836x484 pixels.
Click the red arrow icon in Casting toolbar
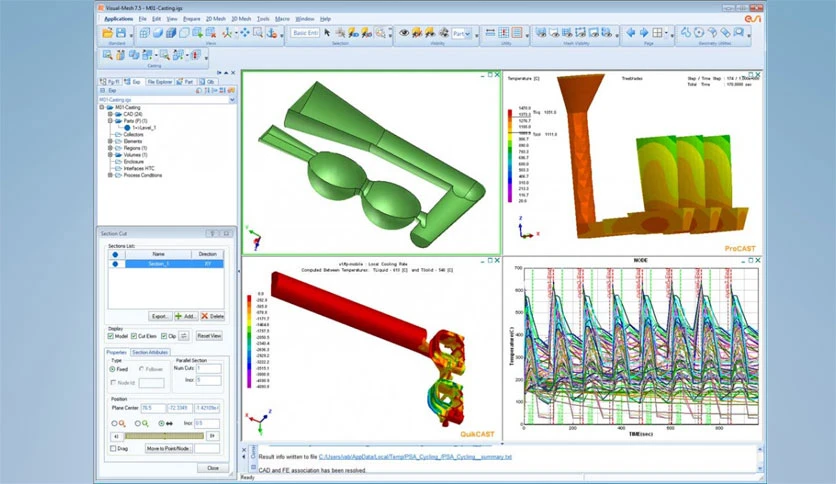pos(196,55)
